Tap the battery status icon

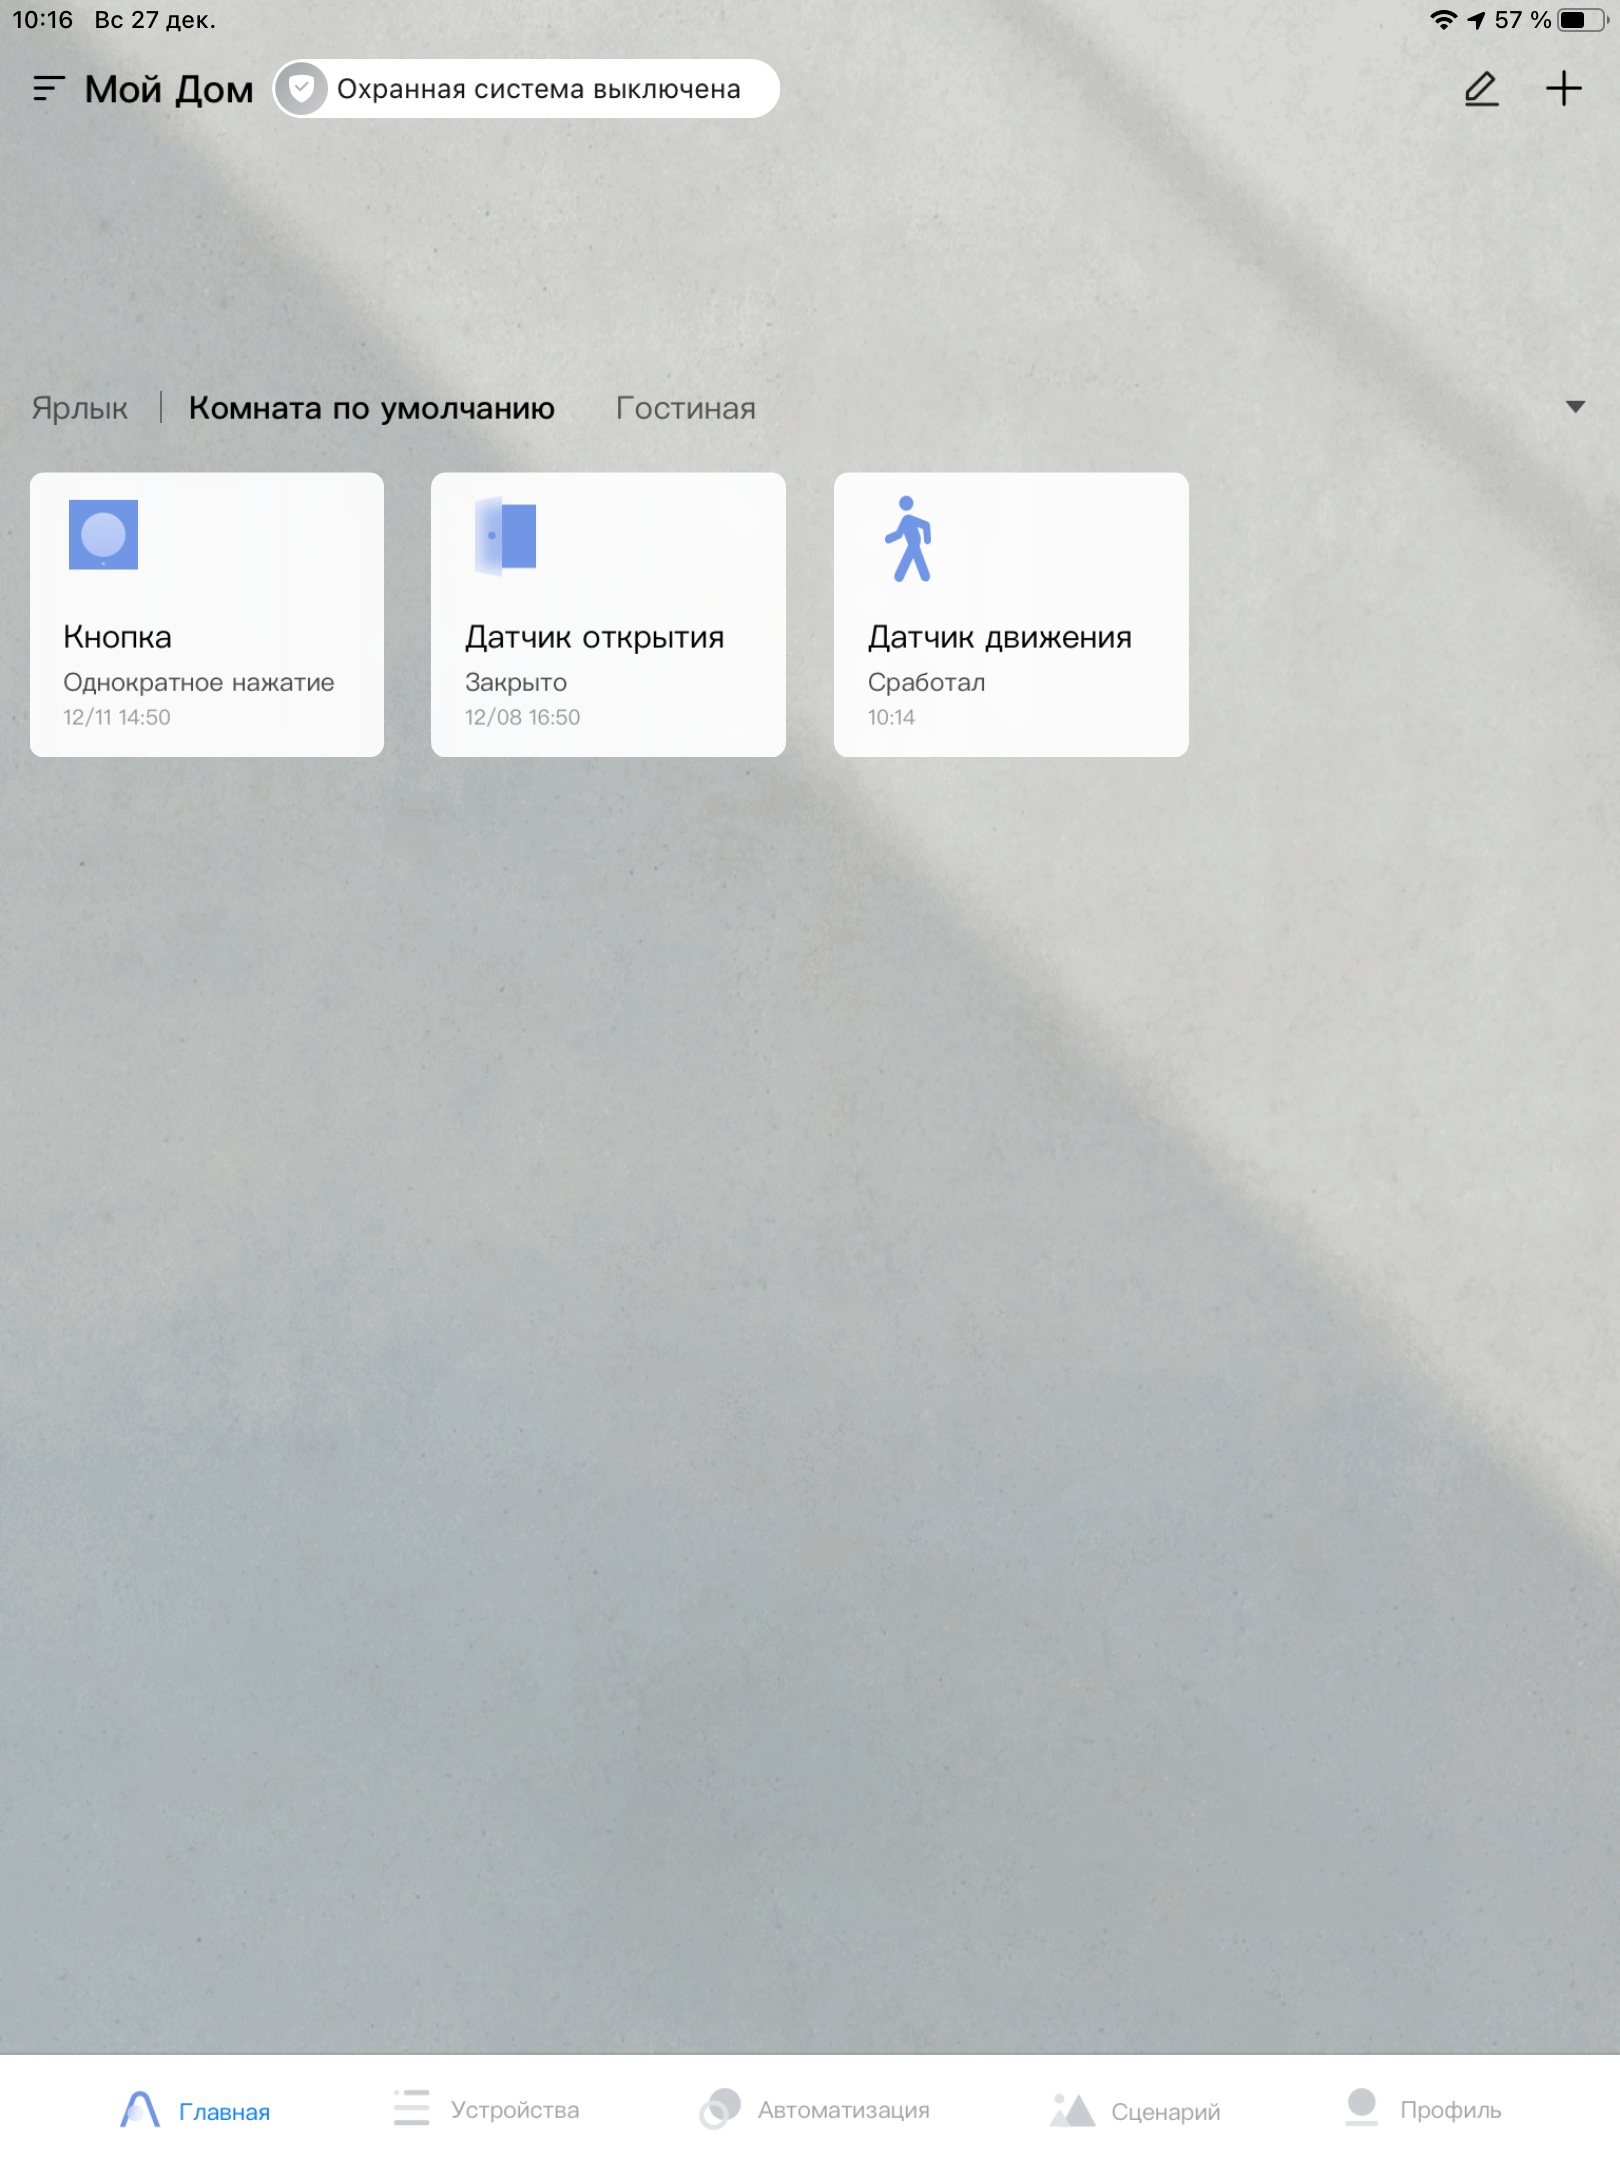1584,20
